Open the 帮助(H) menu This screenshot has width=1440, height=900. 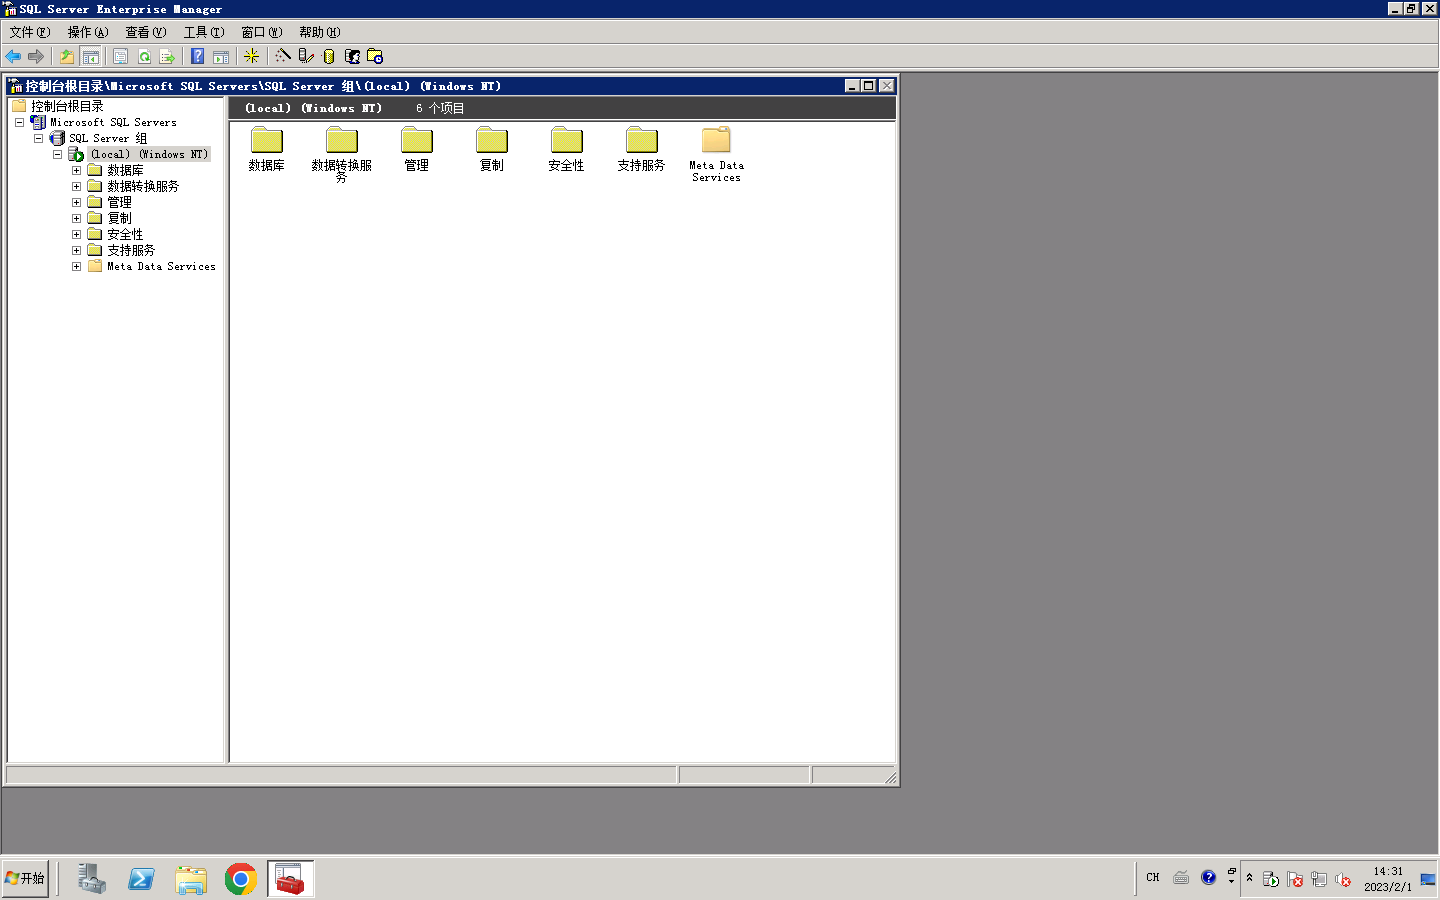pos(320,32)
